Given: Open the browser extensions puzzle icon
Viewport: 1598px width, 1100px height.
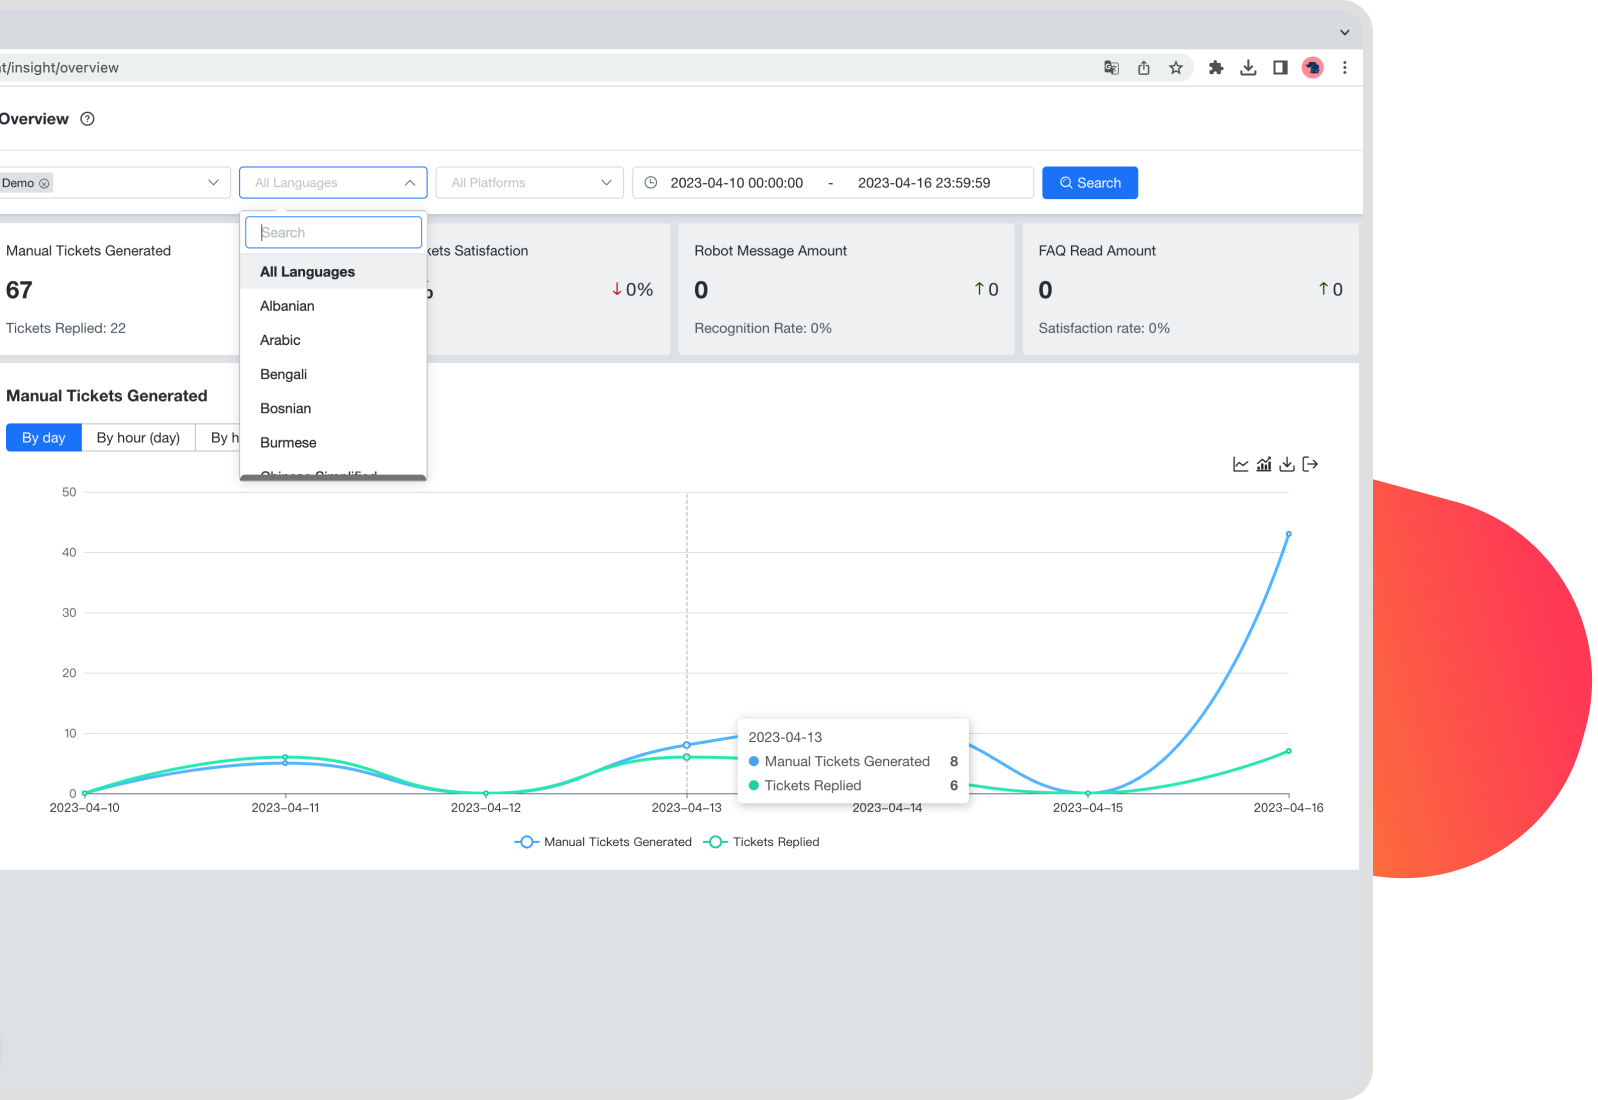Looking at the screenshot, I should (x=1216, y=68).
